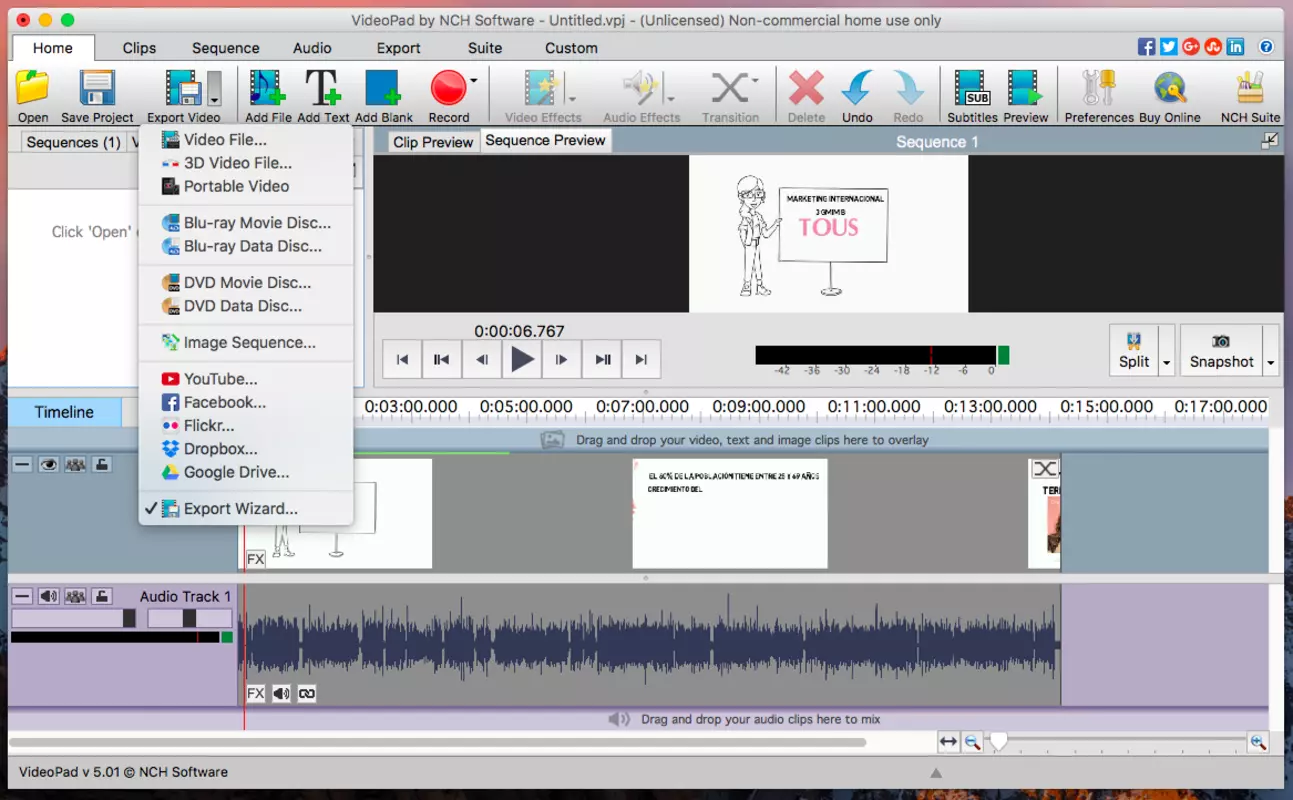Open the Clip Preview tab
The height and width of the screenshot is (800, 1293).
coord(433,142)
